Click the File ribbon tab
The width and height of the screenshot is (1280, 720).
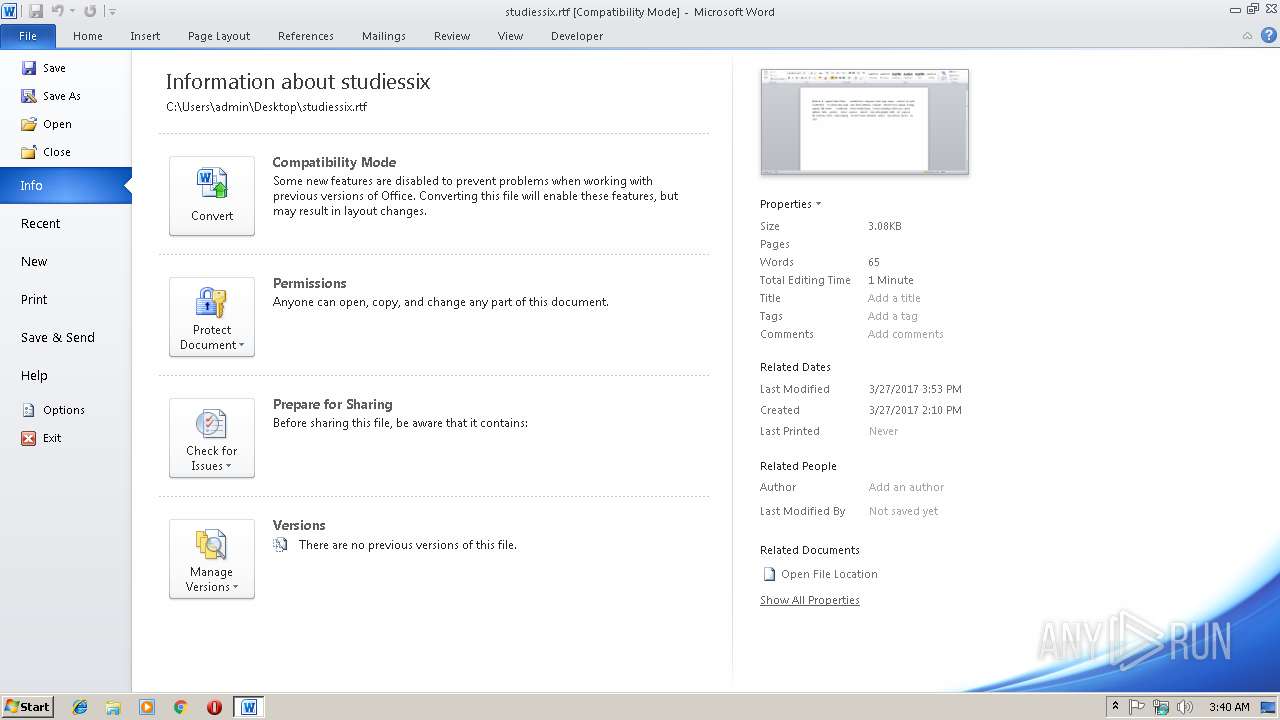click(x=28, y=36)
